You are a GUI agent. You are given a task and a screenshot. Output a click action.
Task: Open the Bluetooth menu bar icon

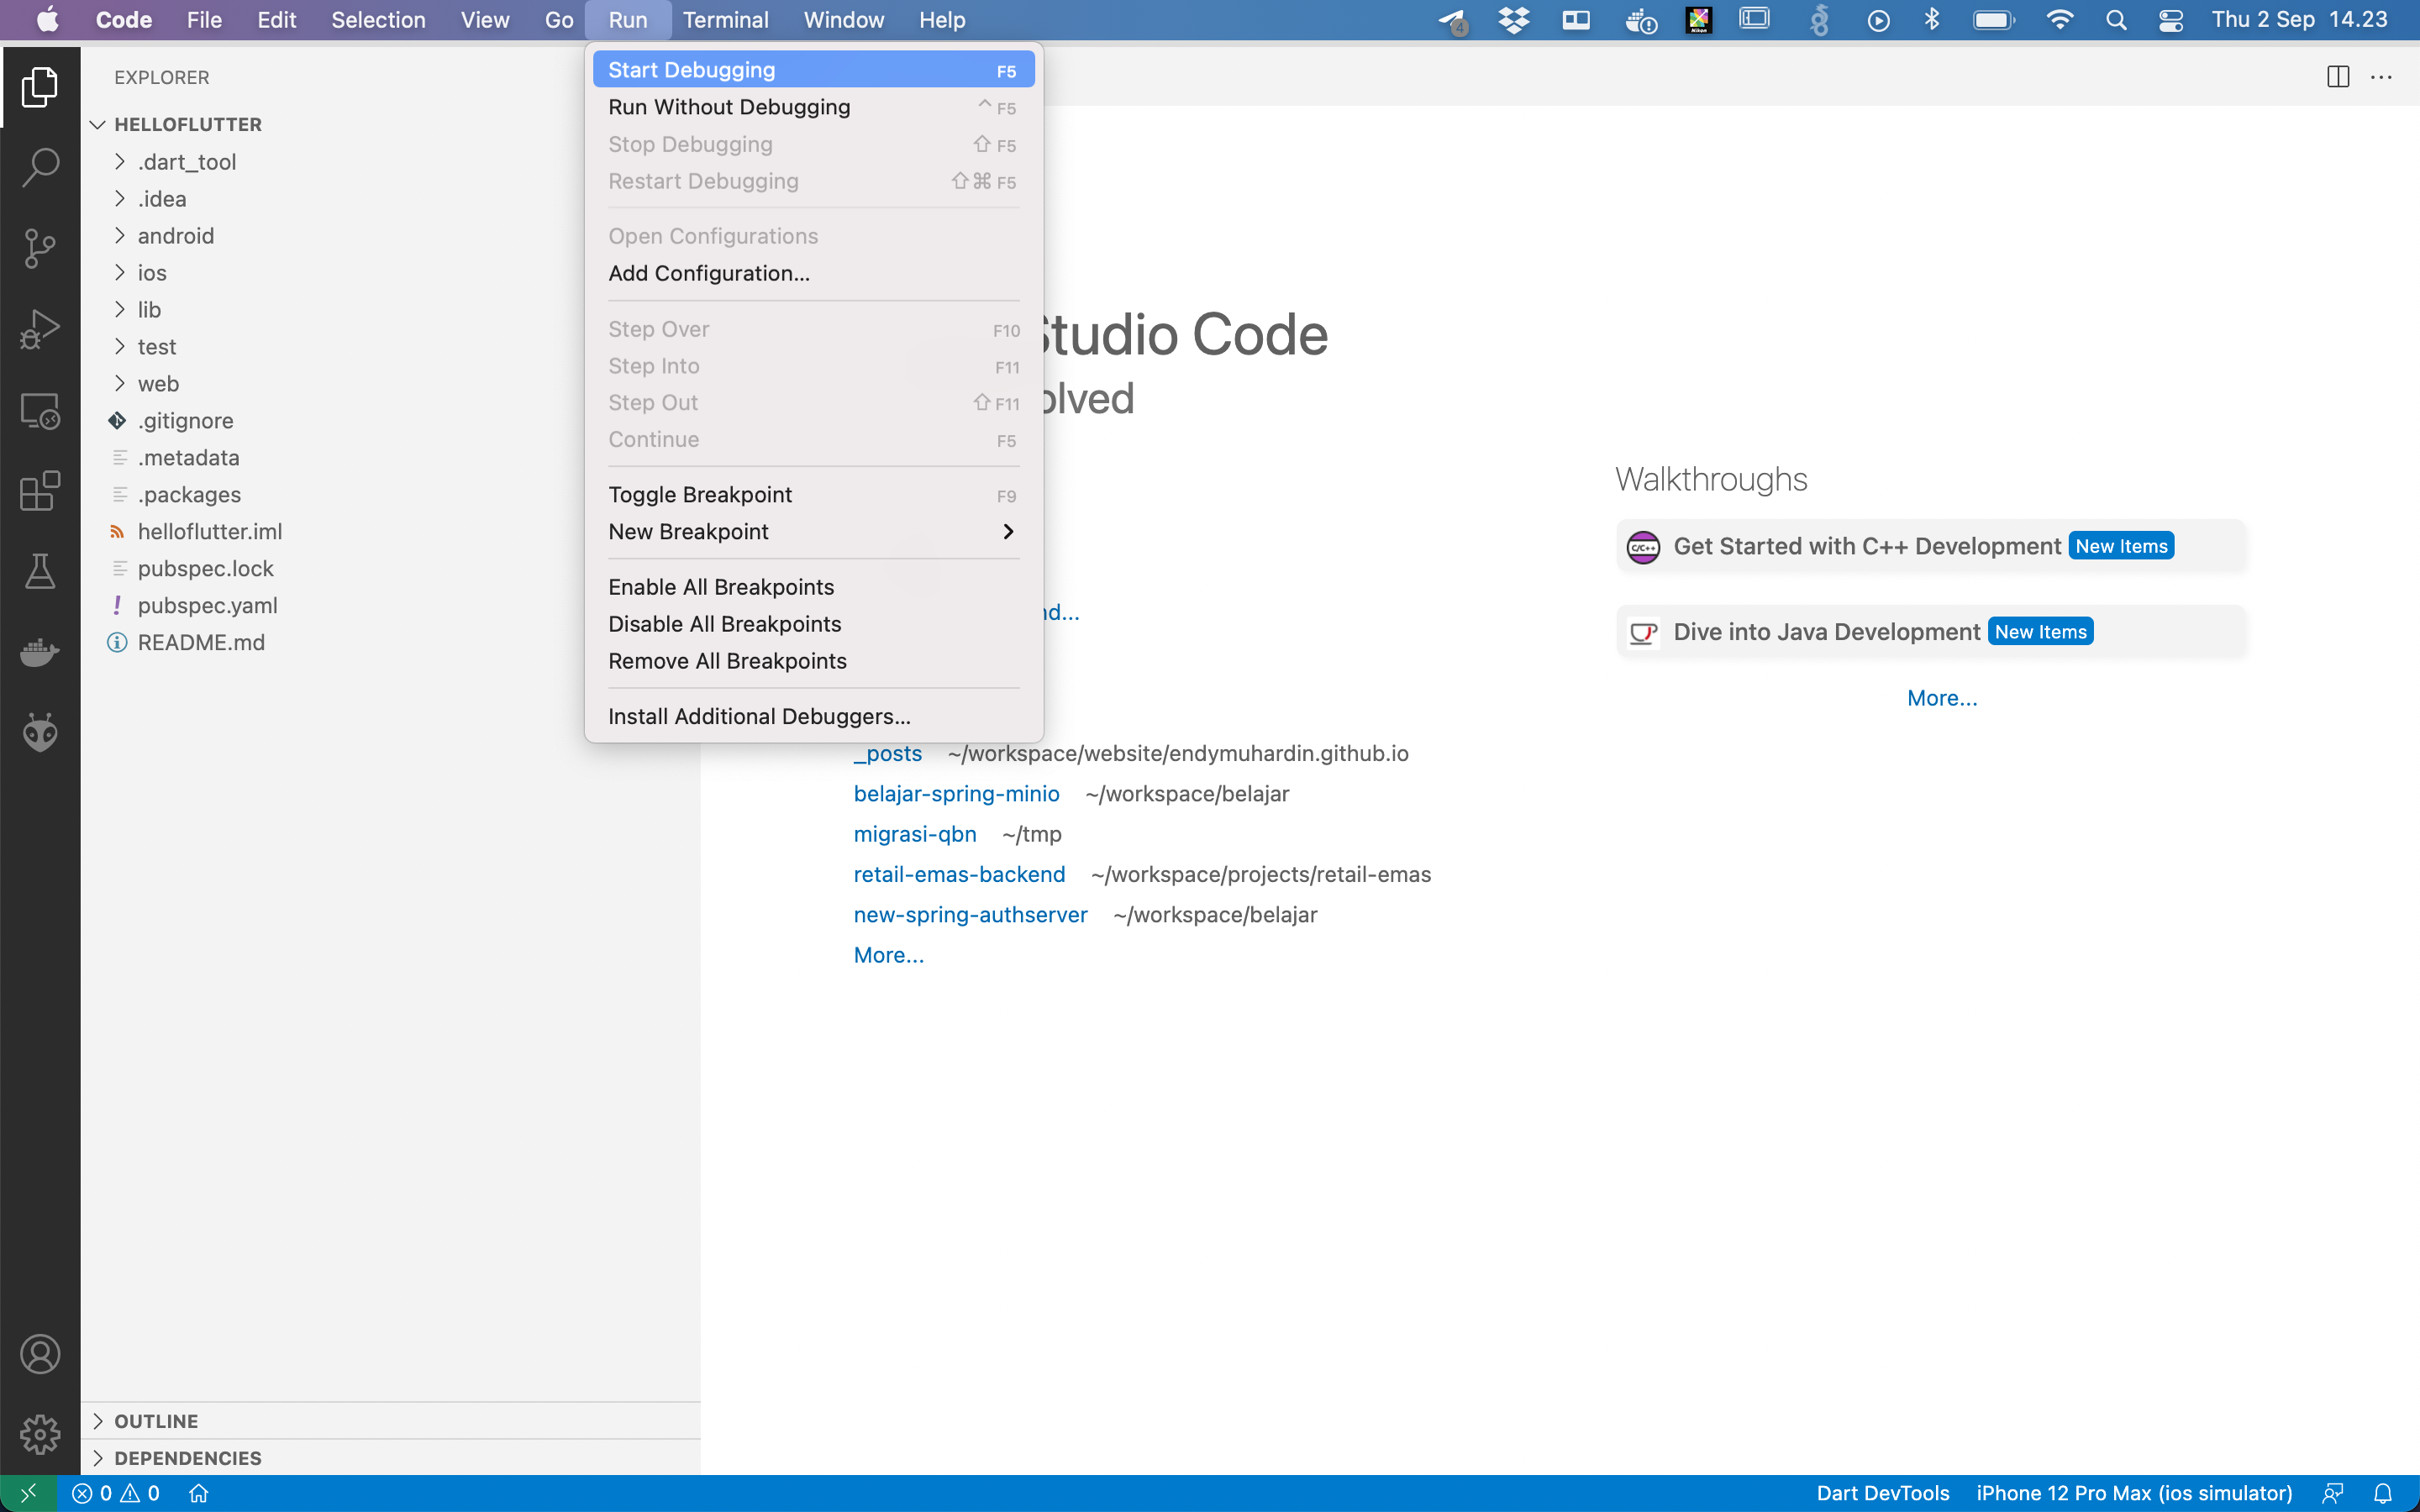1932,20
